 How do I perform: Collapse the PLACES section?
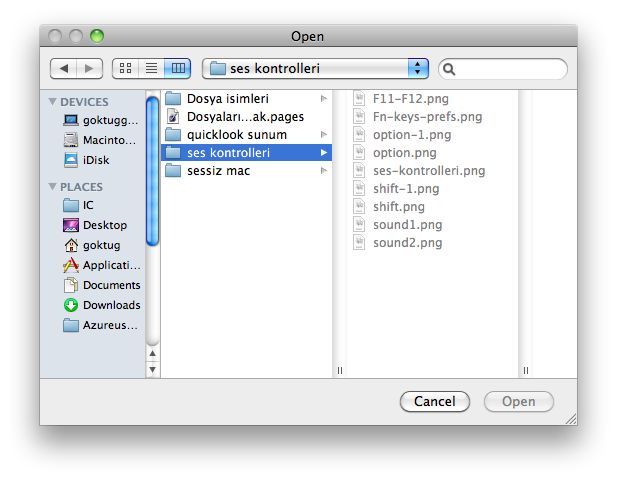[x=53, y=187]
